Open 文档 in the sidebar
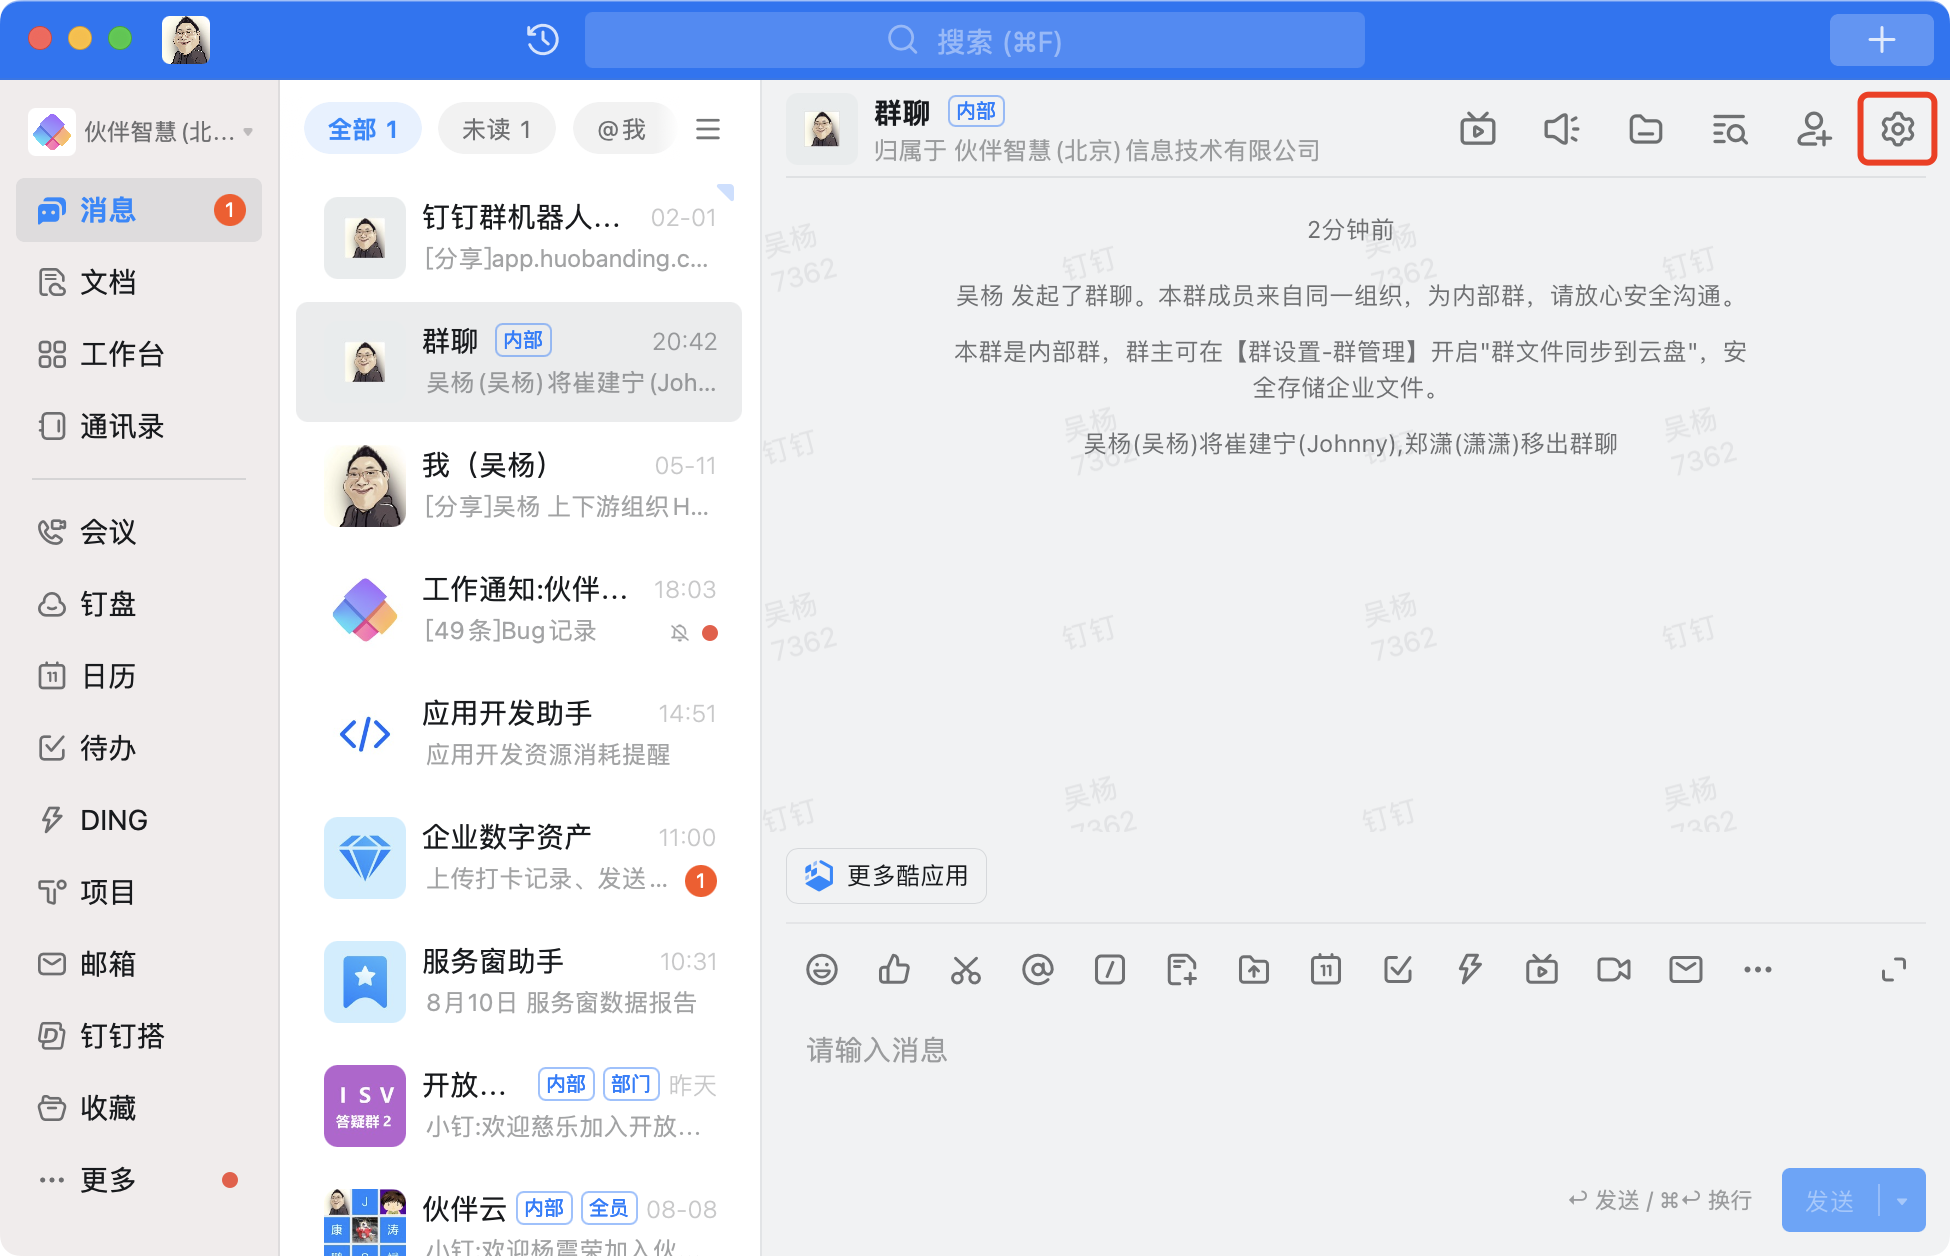This screenshot has width=1950, height=1256. [x=139, y=282]
